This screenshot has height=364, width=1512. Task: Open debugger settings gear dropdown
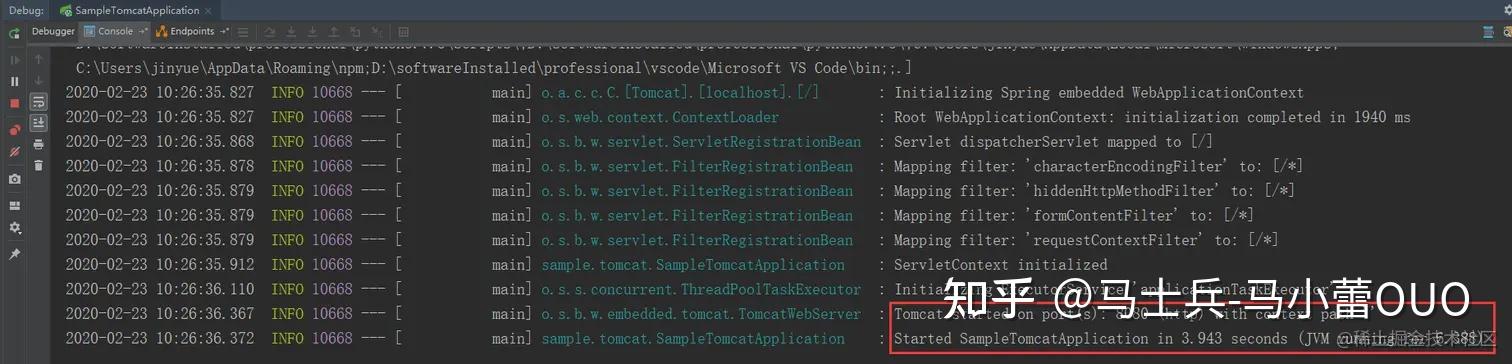(14, 229)
